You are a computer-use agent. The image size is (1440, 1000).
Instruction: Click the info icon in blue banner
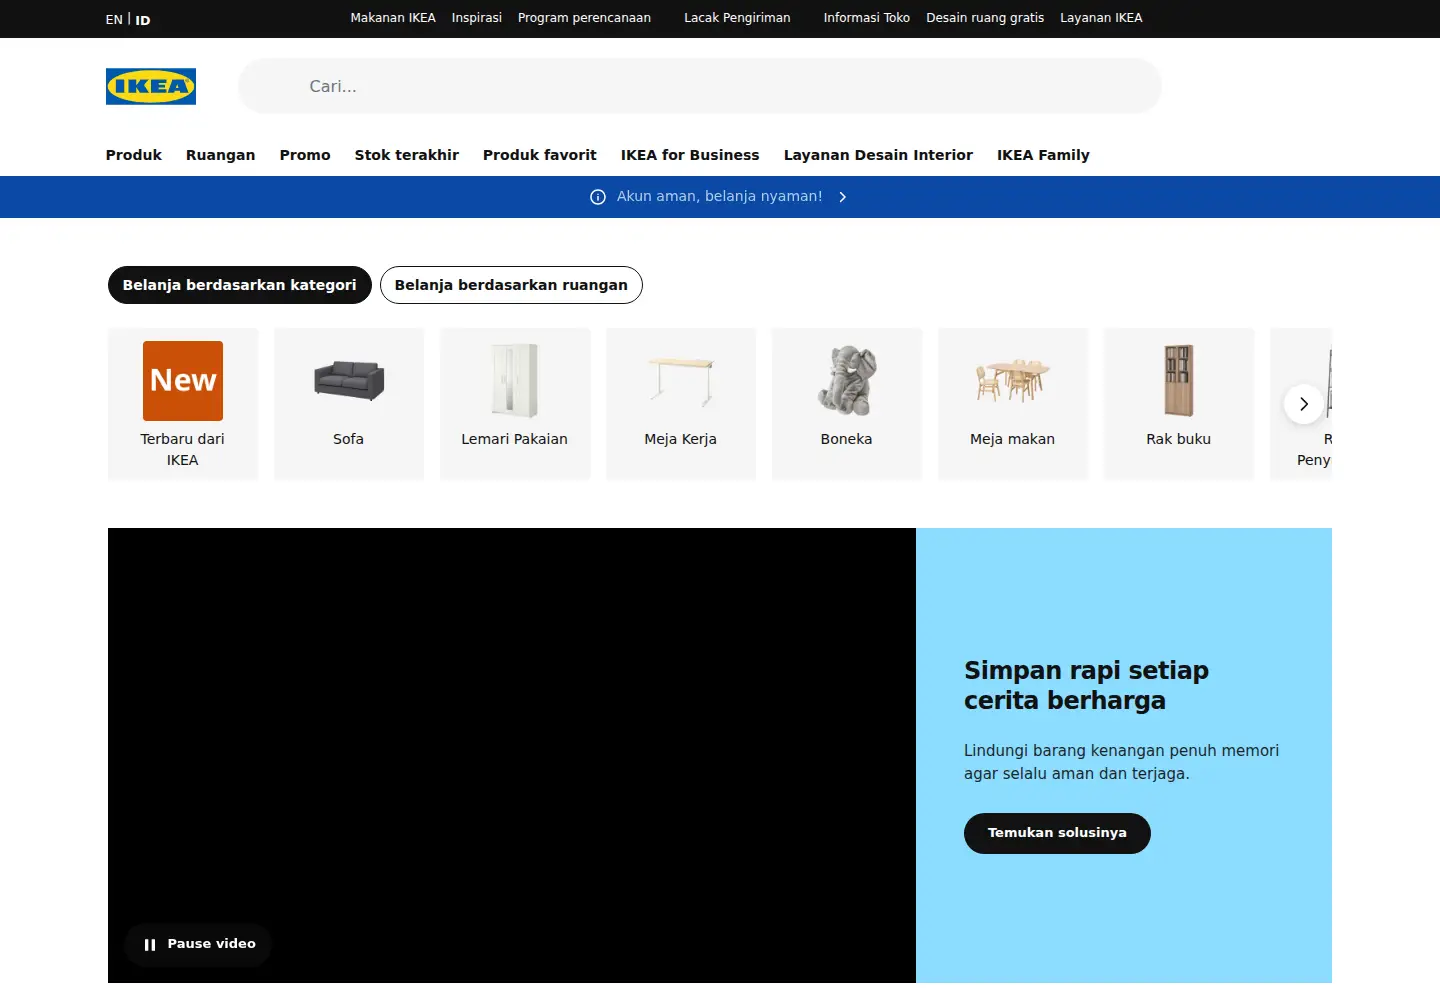point(598,197)
